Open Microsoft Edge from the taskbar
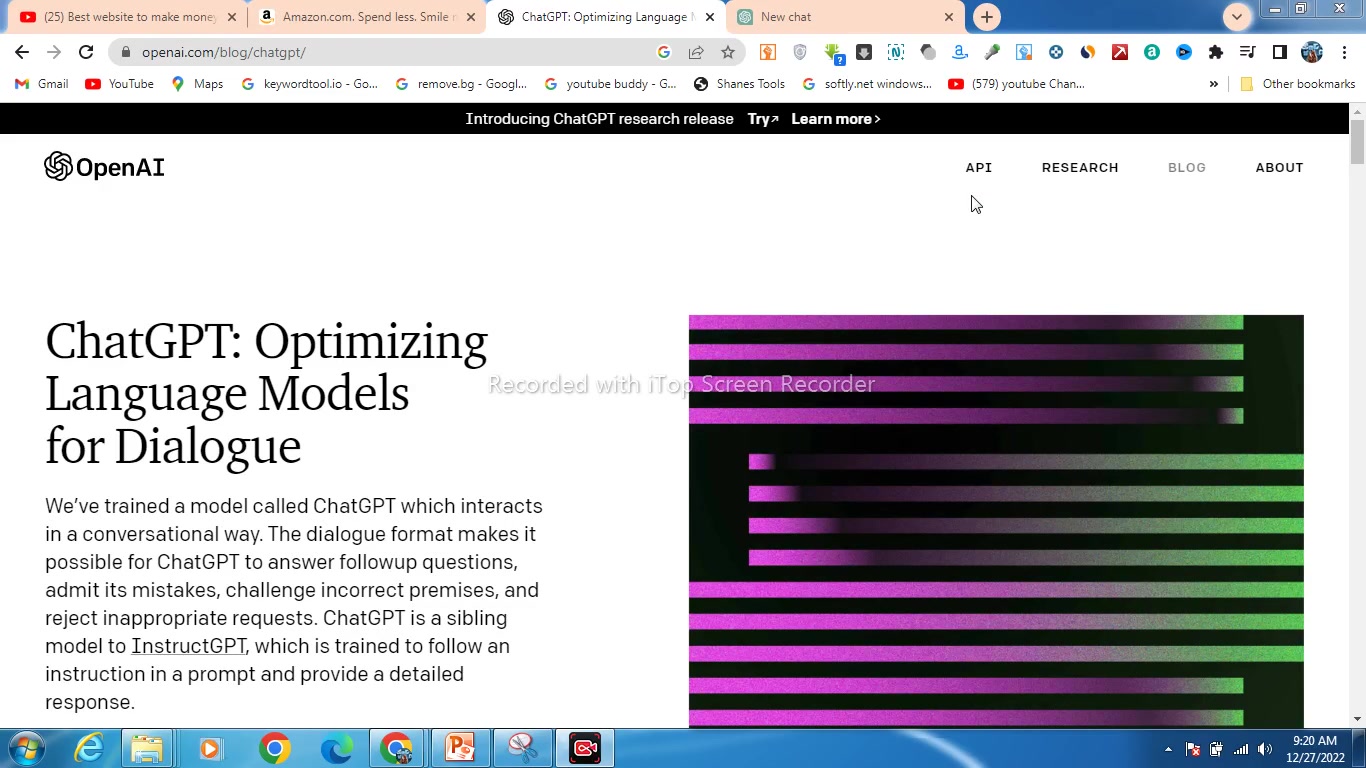 click(x=336, y=748)
